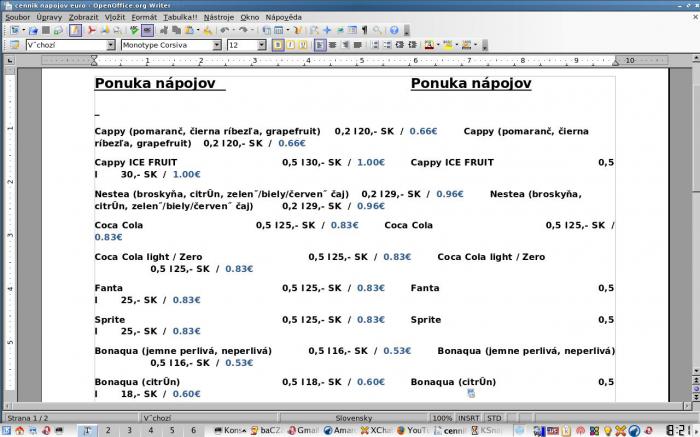Open the Font Color dropdown arrow
700x437 pixels.
[x=438, y=45]
